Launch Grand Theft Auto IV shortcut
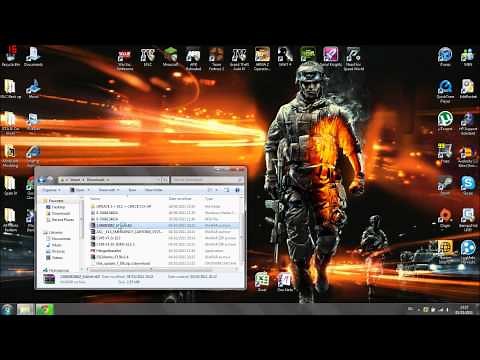The width and height of the screenshot is (480, 360). (x=239, y=59)
